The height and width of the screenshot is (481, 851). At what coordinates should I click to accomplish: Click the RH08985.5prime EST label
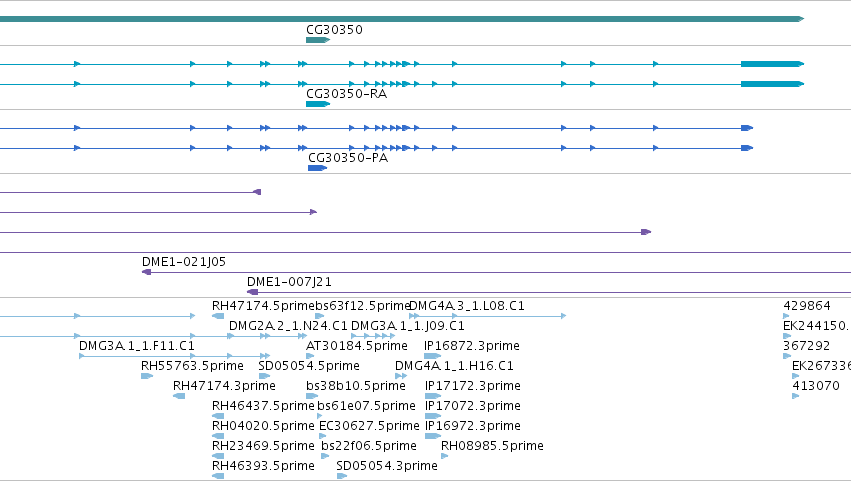pyautogui.click(x=492, y=446)
